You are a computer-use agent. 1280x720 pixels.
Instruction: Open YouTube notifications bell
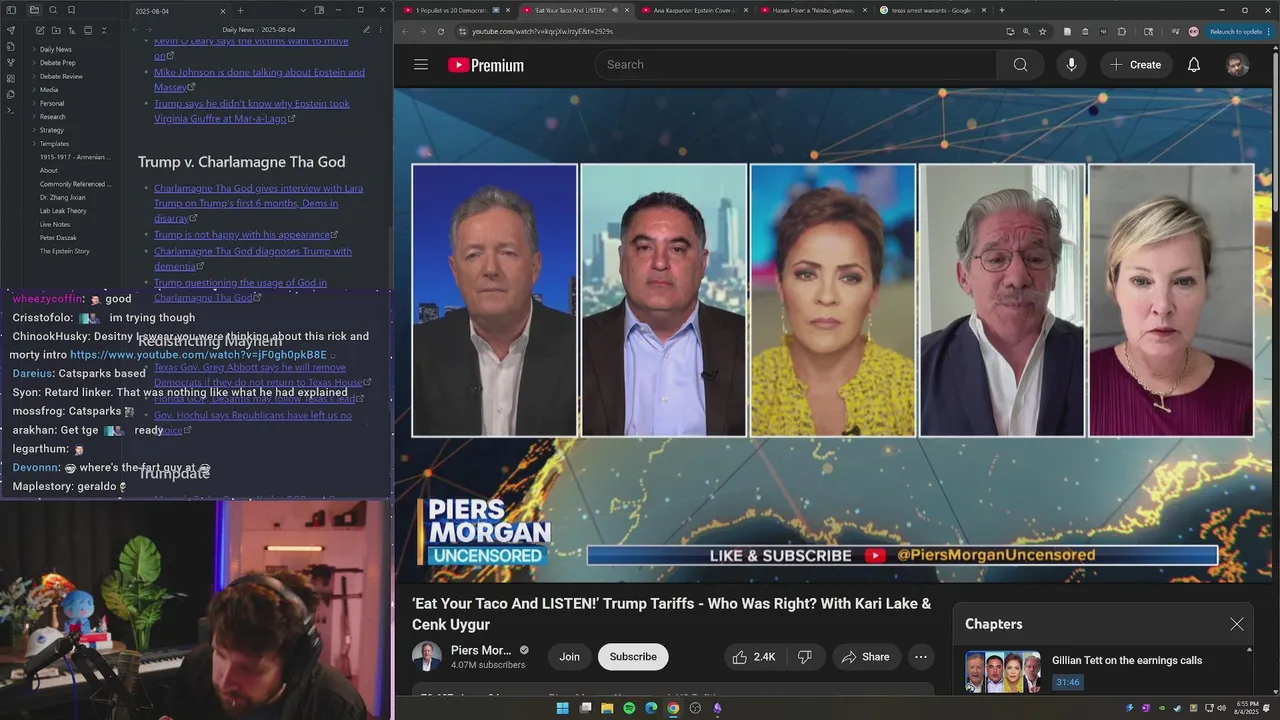pyautogui.click(x=1193, y=65)
